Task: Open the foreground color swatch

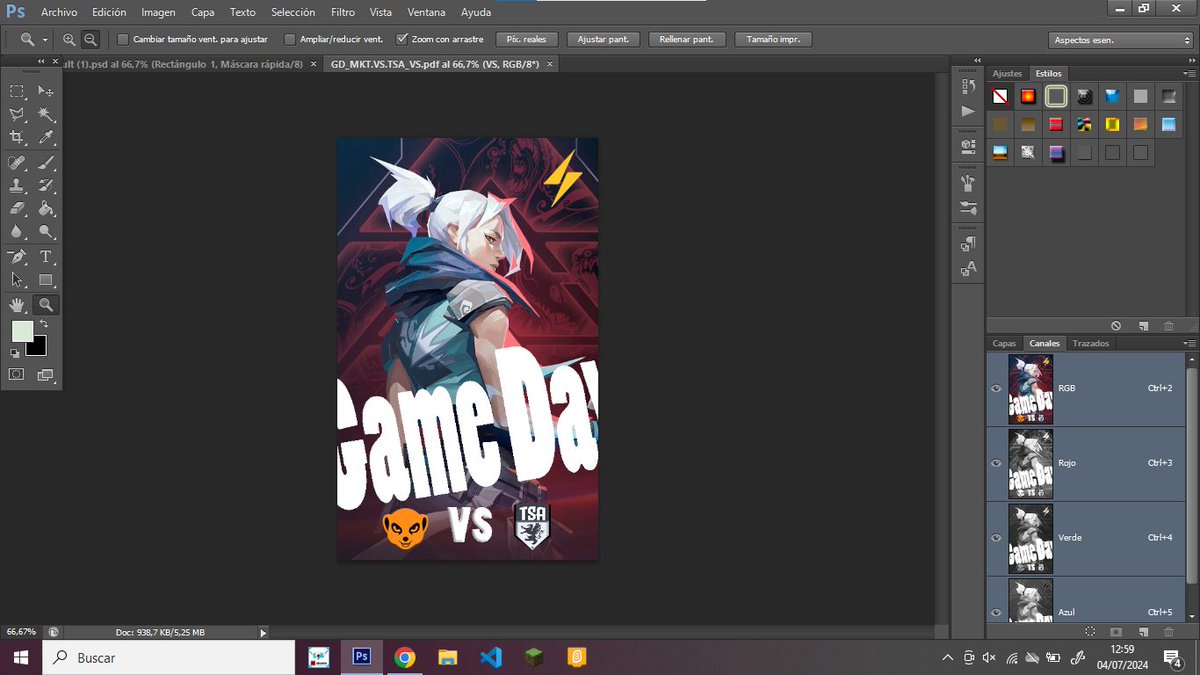Action: coord(21,331)
